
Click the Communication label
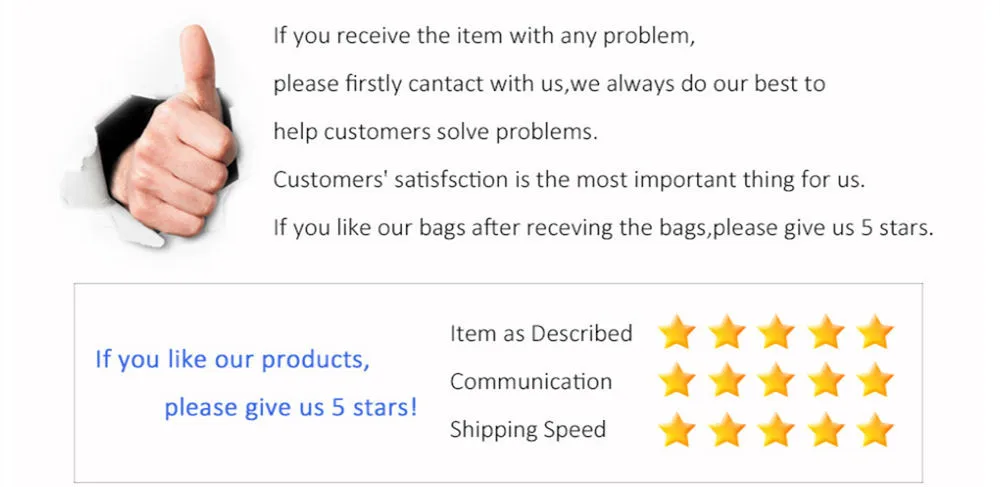coord(531,381)
